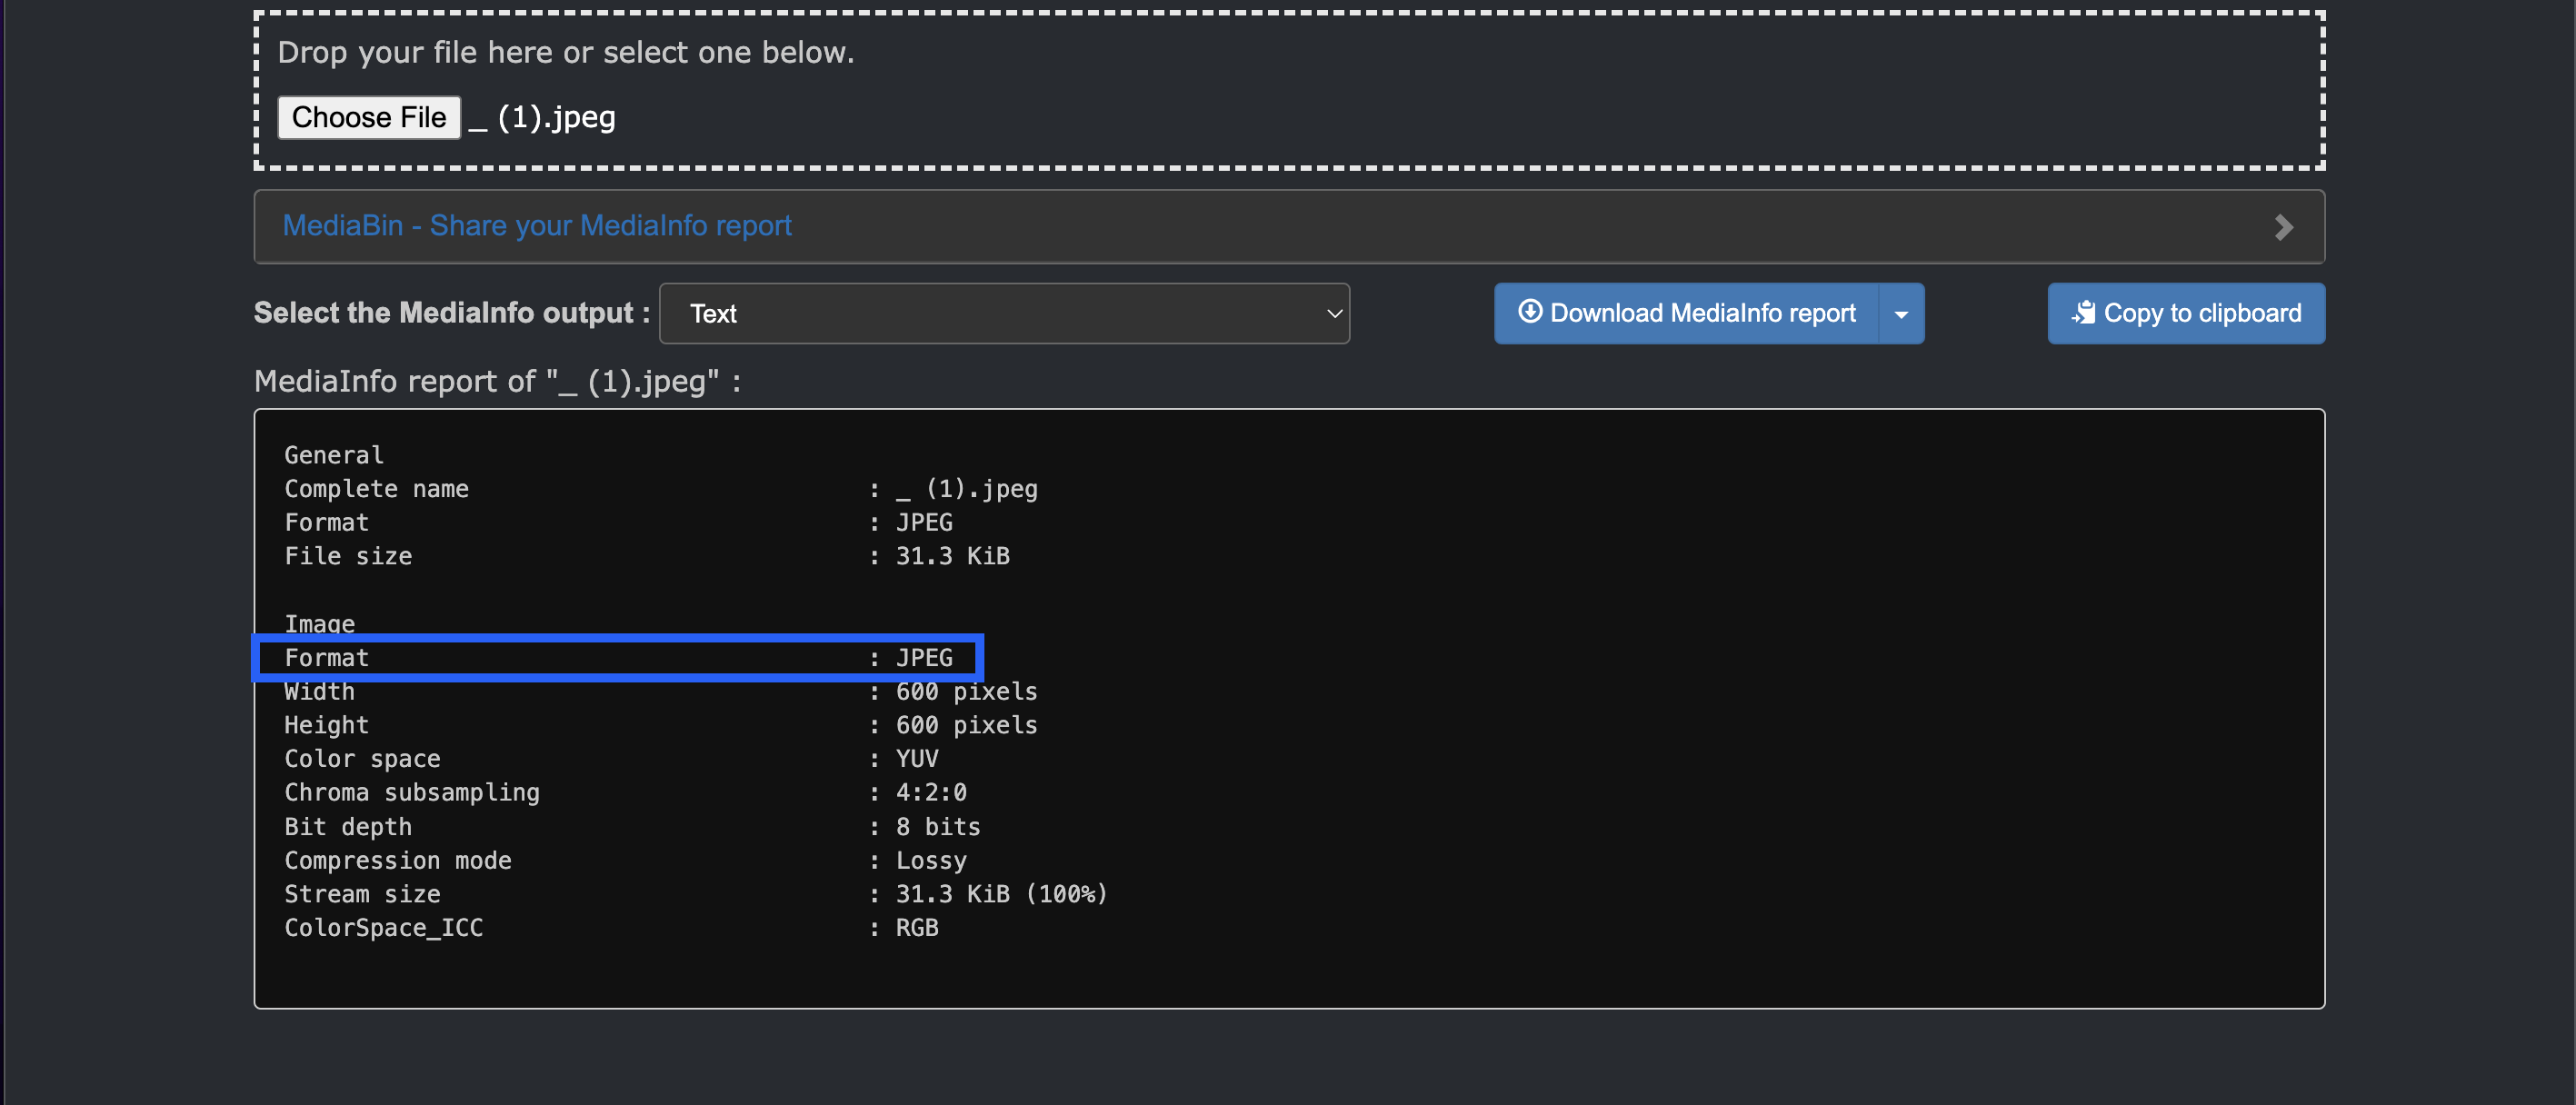
Task: Select the ColorSpace_ICC RGB entry
Action: pyautogui.click(x=612, y=927)
